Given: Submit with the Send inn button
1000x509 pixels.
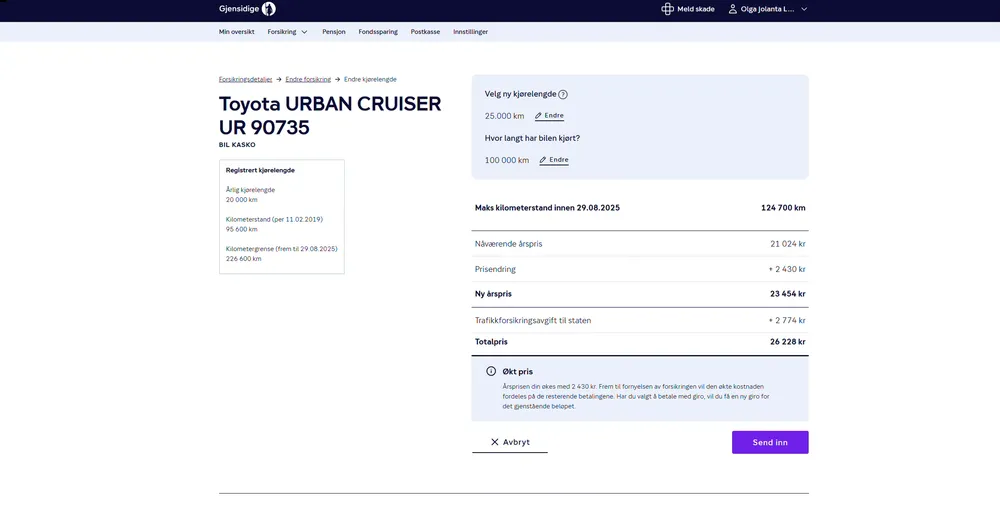Looking at the screenshot, I should click(770, 442).
